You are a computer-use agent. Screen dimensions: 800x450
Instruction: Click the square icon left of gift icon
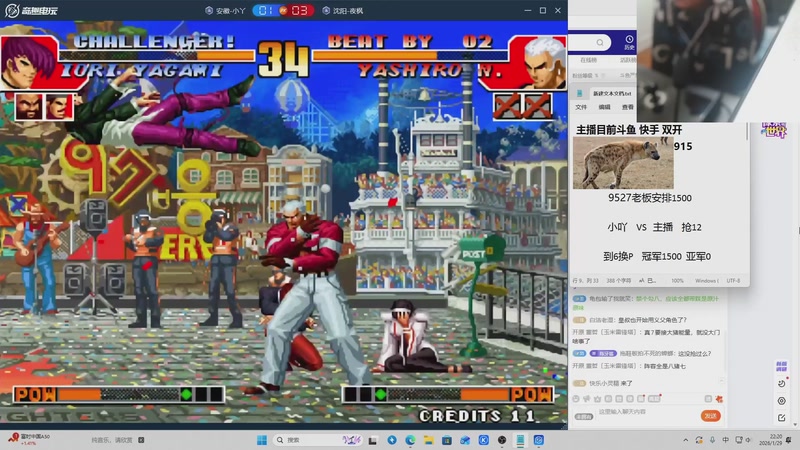tap(708, 399)
